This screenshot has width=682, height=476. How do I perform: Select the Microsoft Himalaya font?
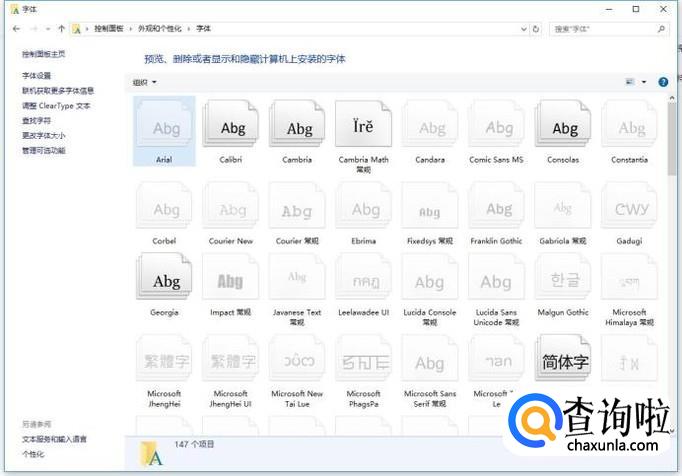tap(629, 277)
